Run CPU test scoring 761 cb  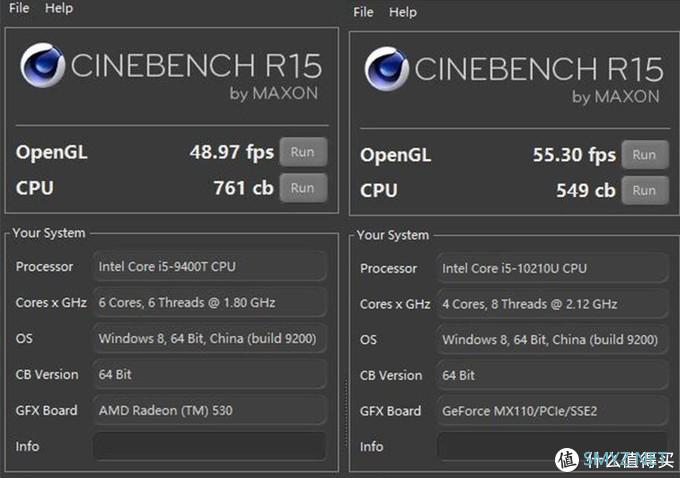point(302,187)
